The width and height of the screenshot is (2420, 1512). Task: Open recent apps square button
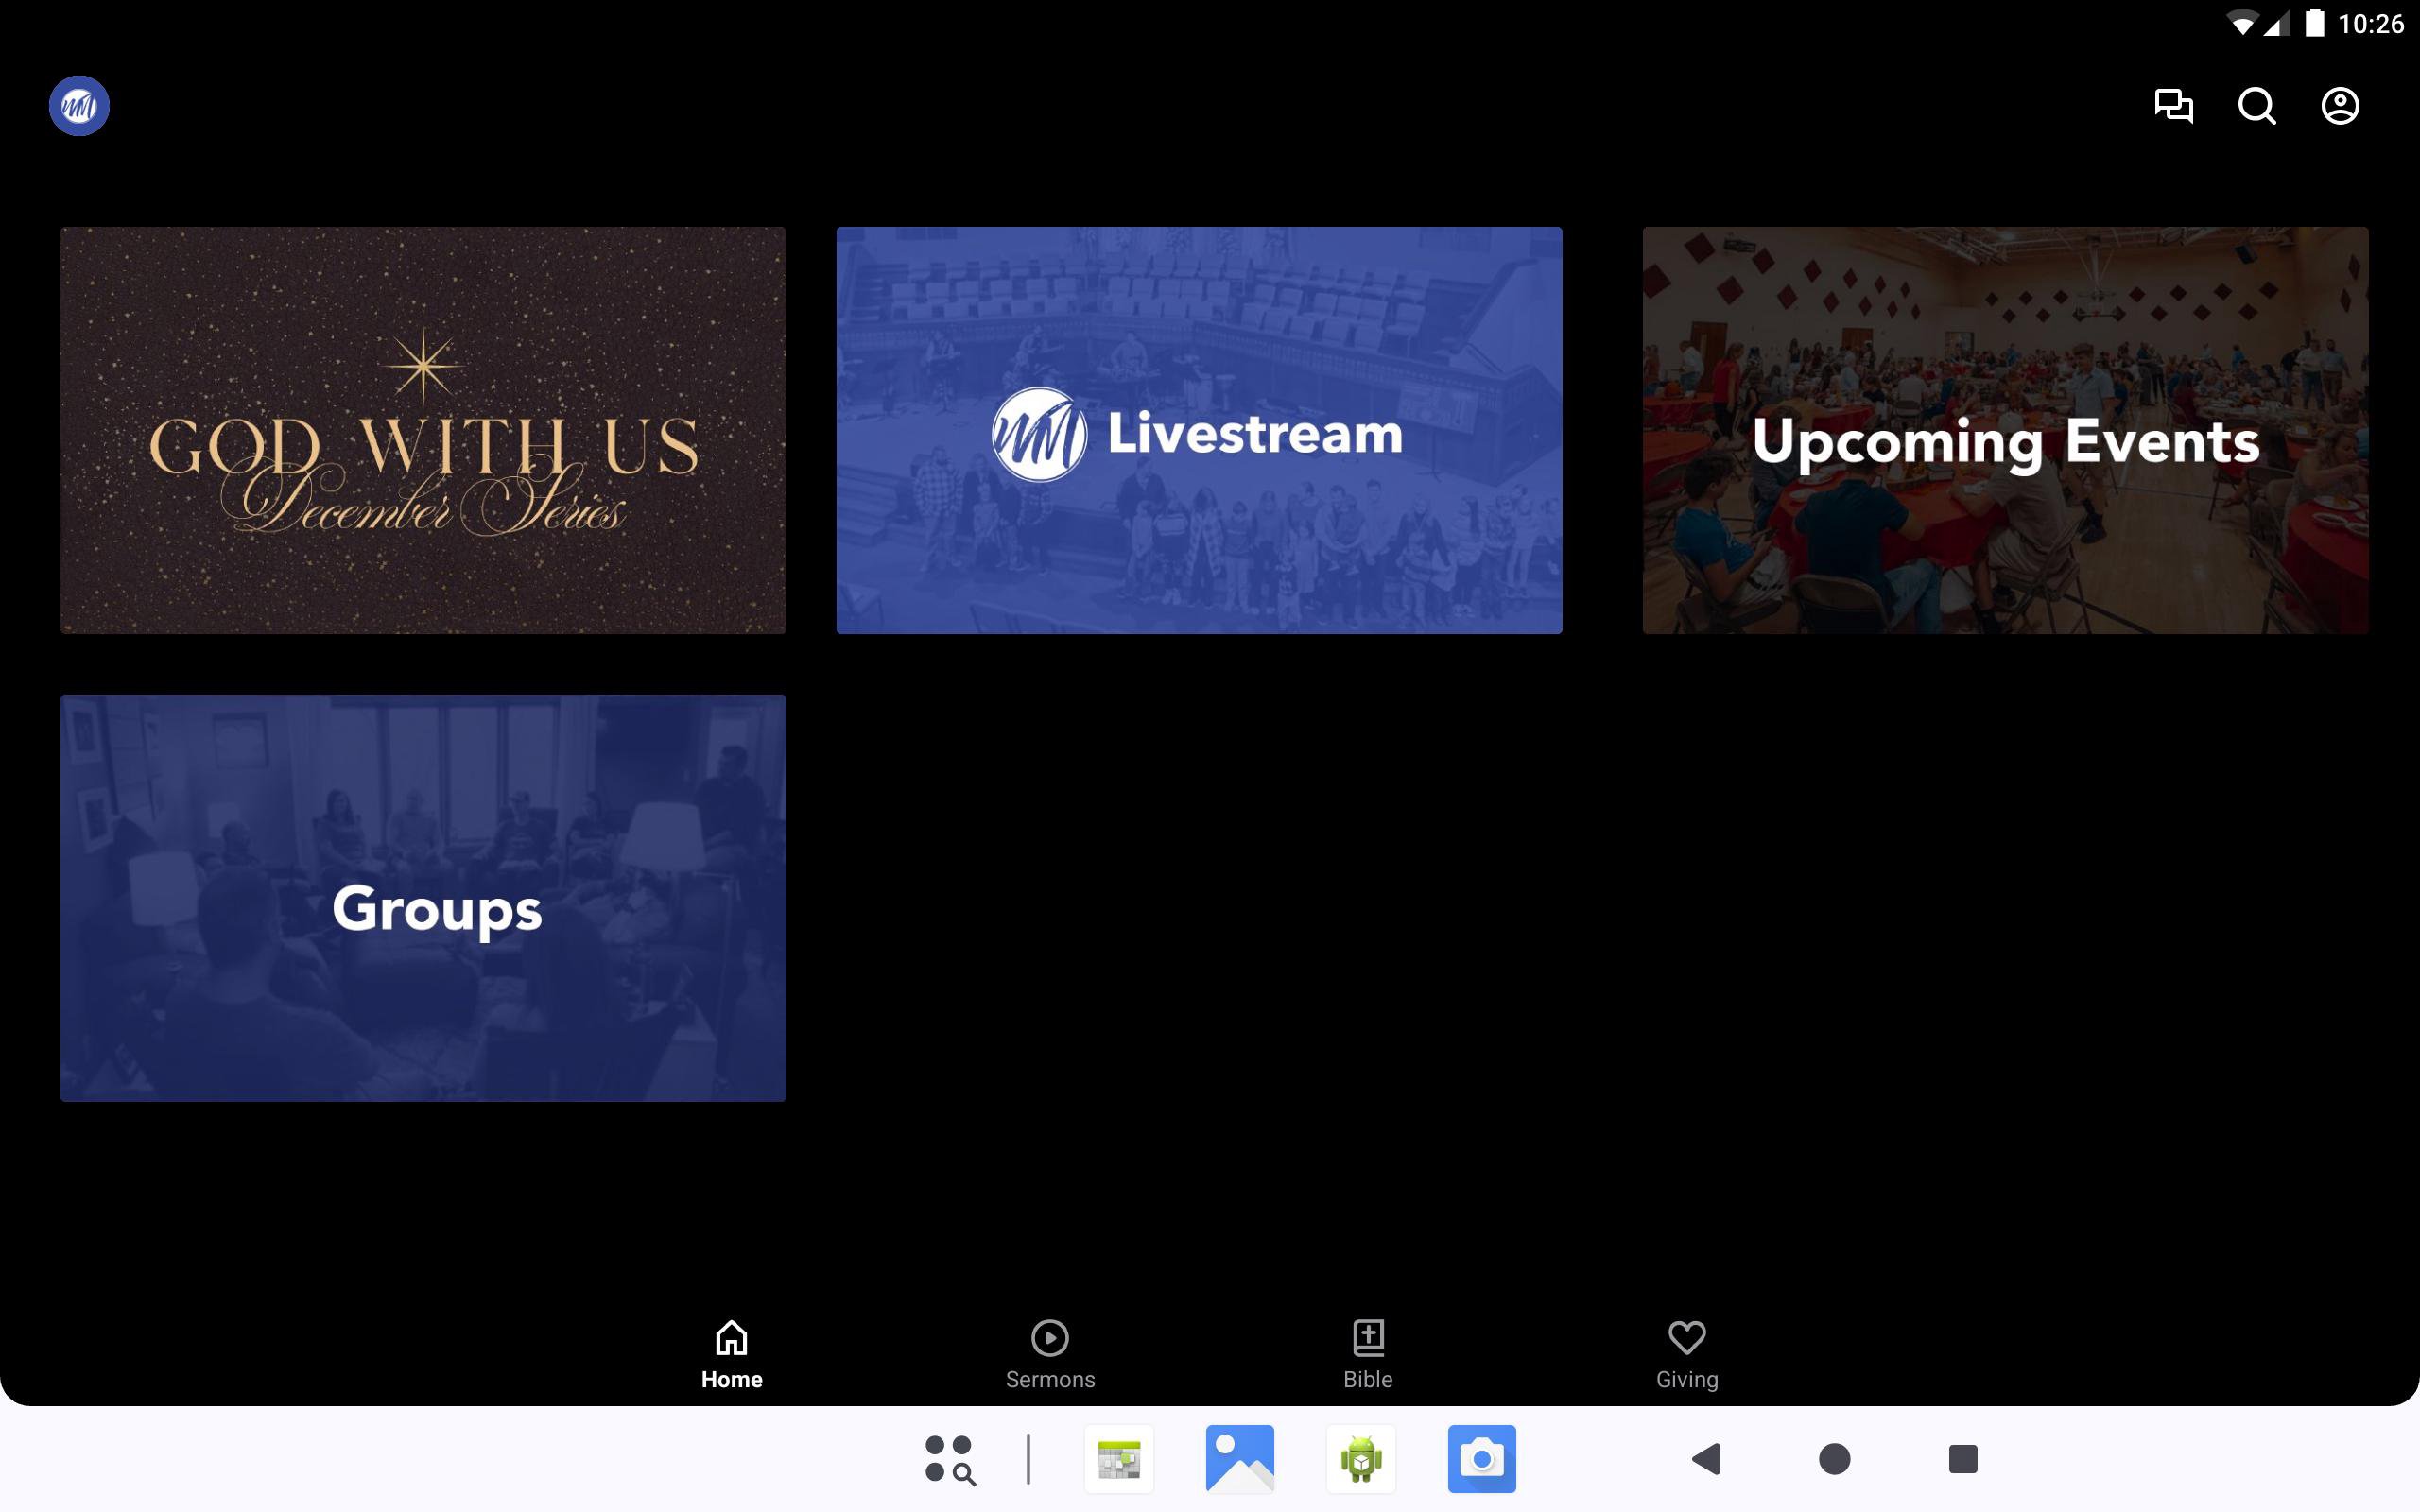pyautogui.click(x=1962, y=1459)
